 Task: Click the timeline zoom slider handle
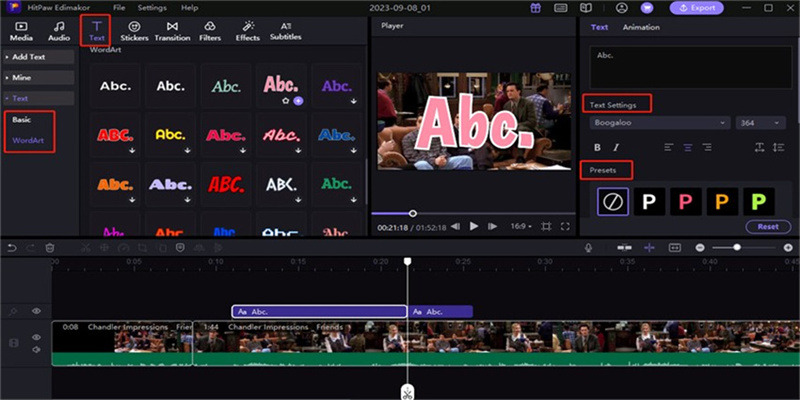[737, 247]
